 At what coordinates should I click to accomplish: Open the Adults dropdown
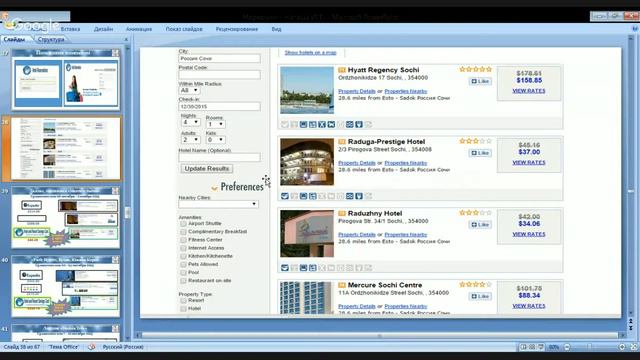[191, 140]
